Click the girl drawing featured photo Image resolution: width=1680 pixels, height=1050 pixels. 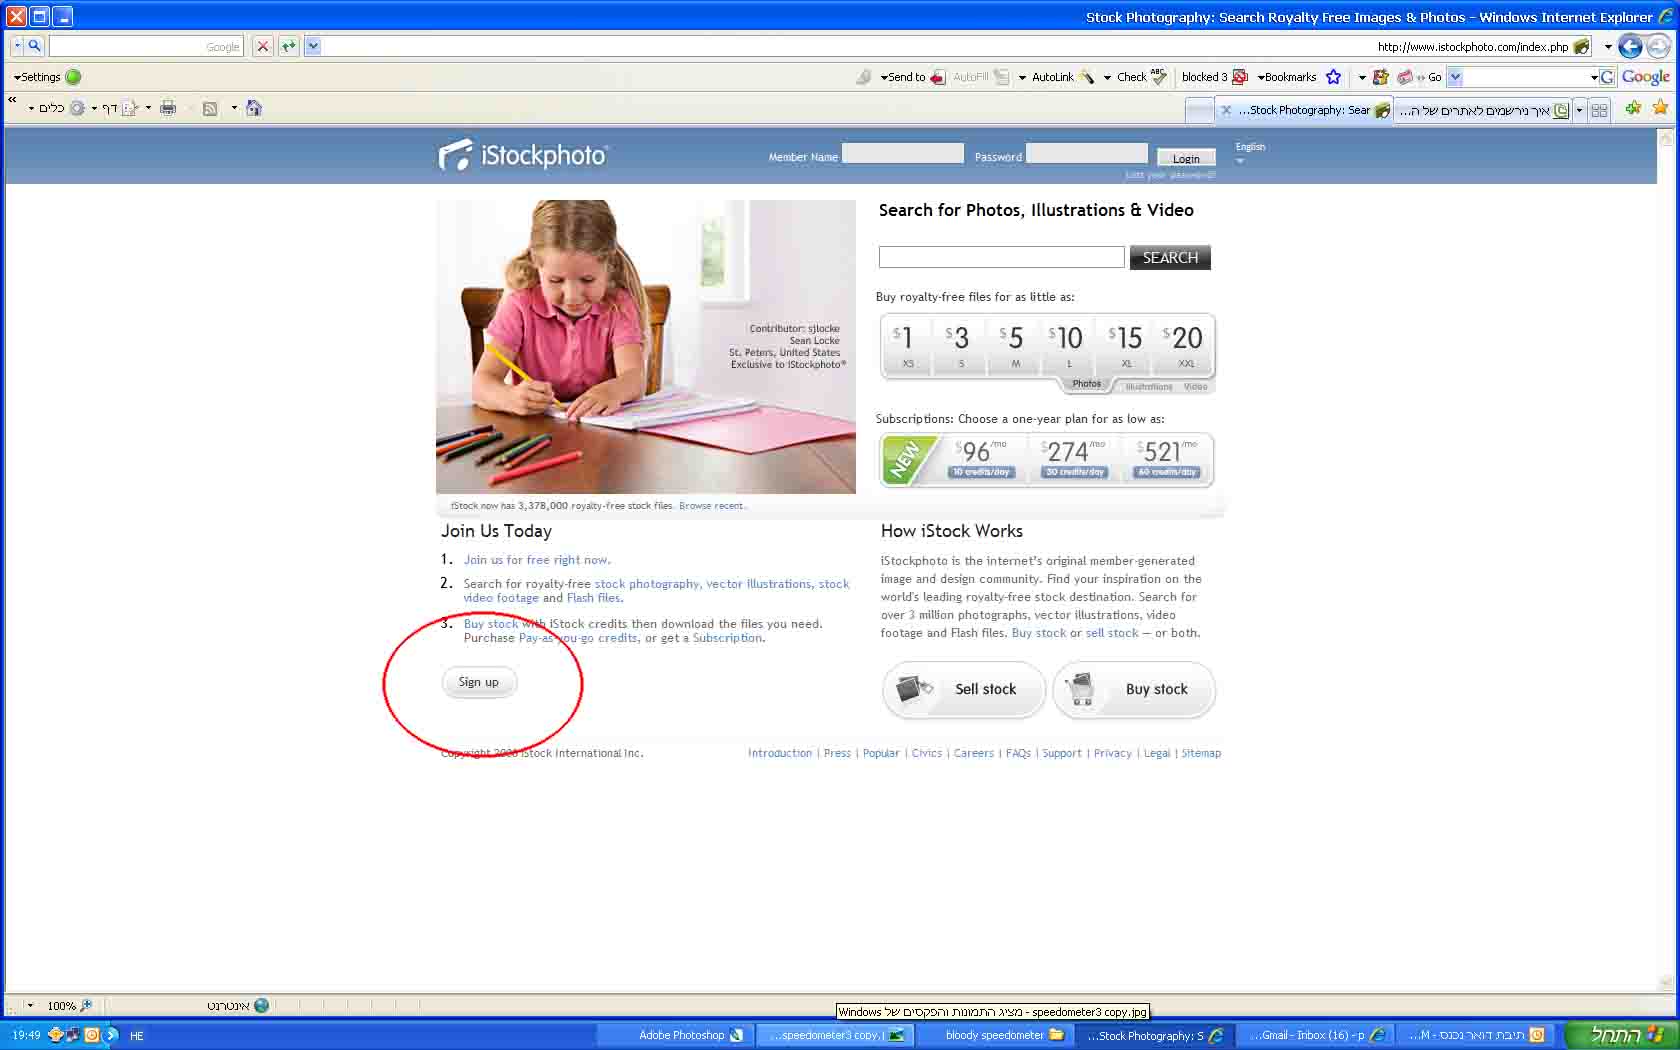pos(646,346)
